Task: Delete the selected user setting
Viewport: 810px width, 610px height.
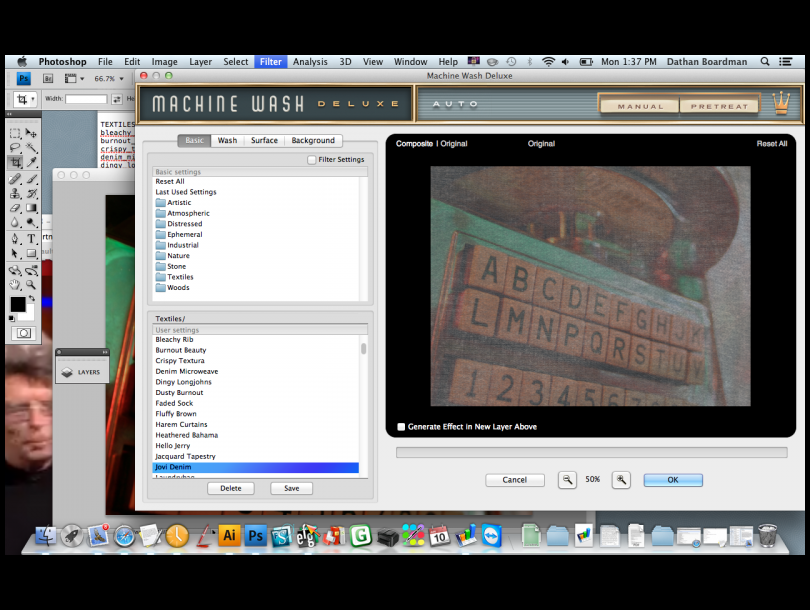Action: (x=230, y=488)
